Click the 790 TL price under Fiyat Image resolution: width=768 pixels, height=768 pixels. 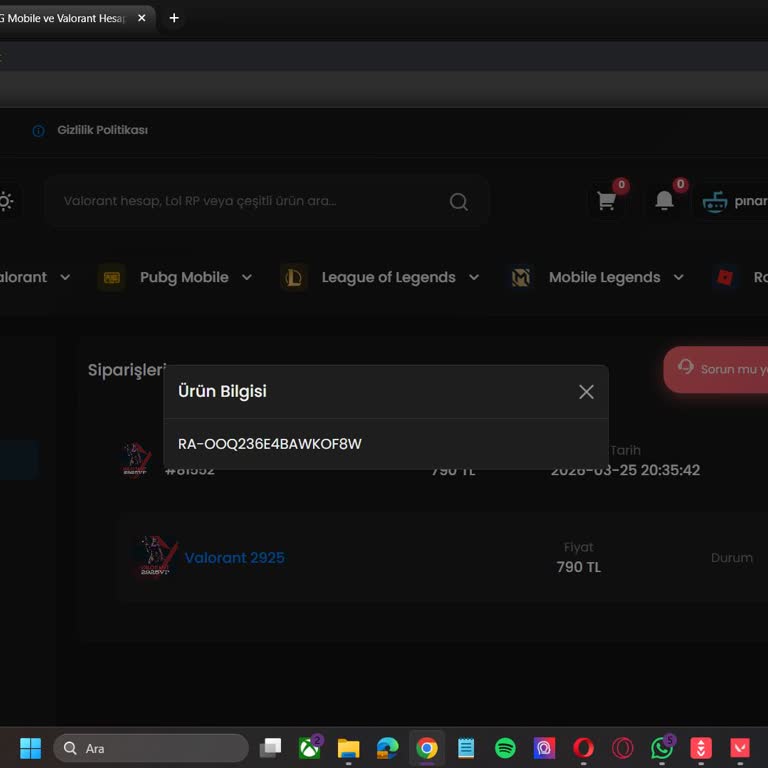tap(578, 567)
